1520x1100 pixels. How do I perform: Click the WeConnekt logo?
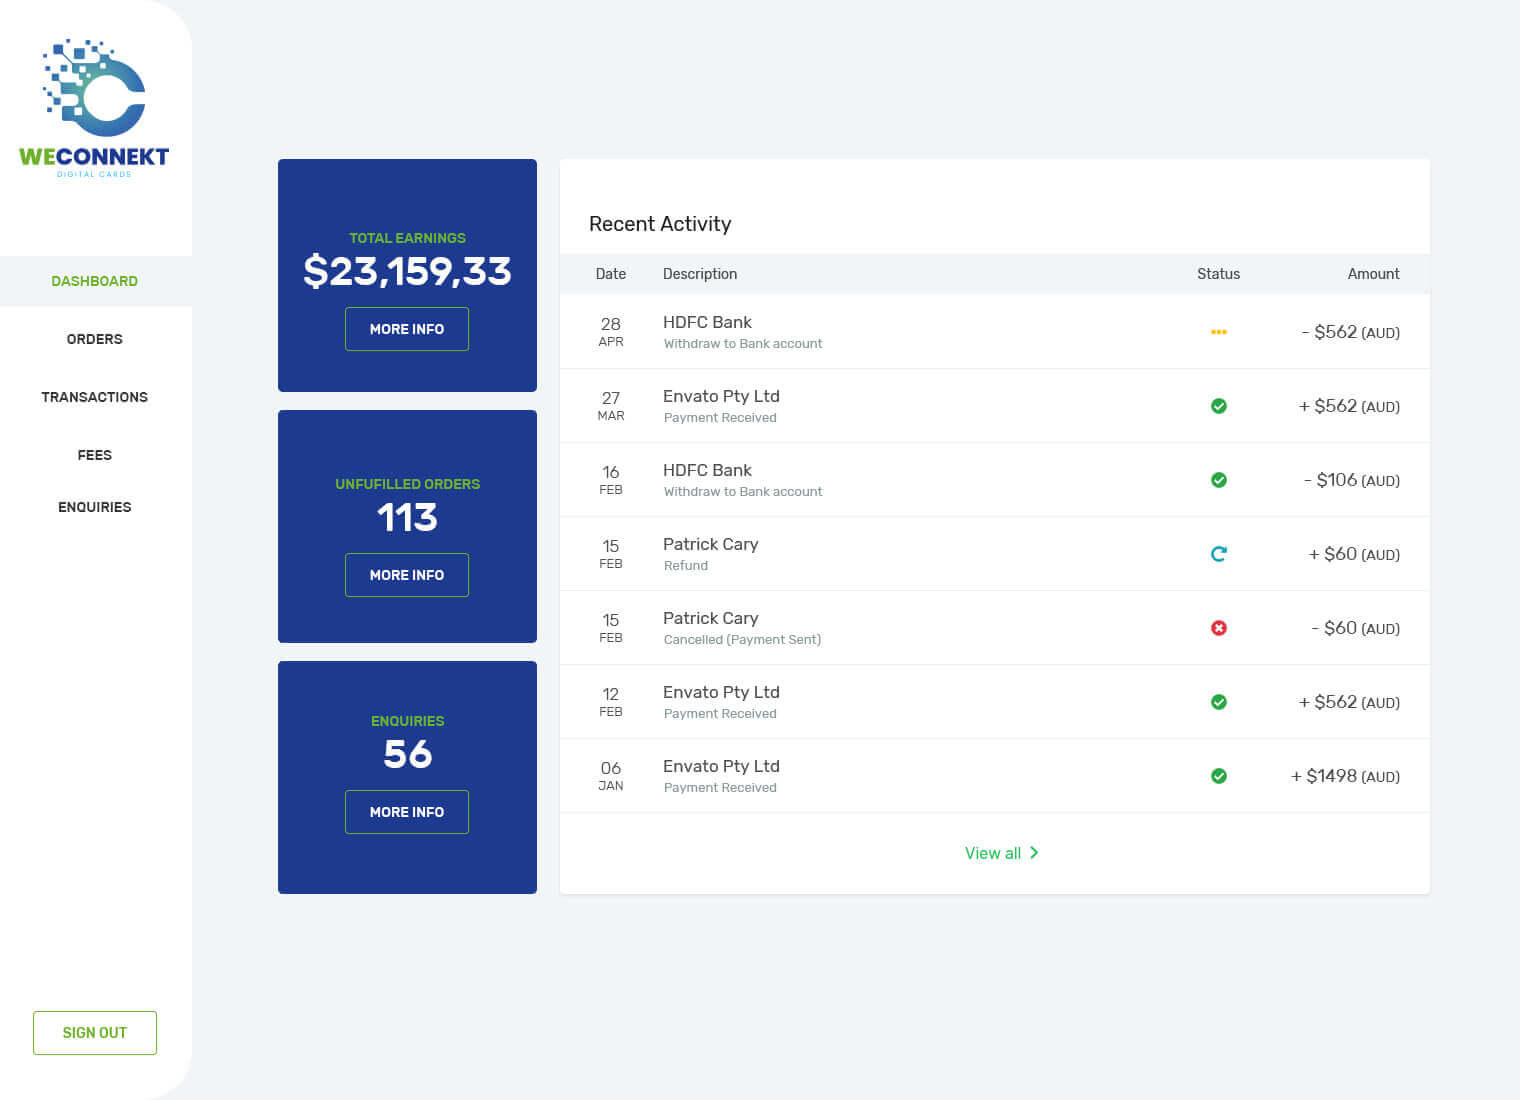[x=94, y=108]
